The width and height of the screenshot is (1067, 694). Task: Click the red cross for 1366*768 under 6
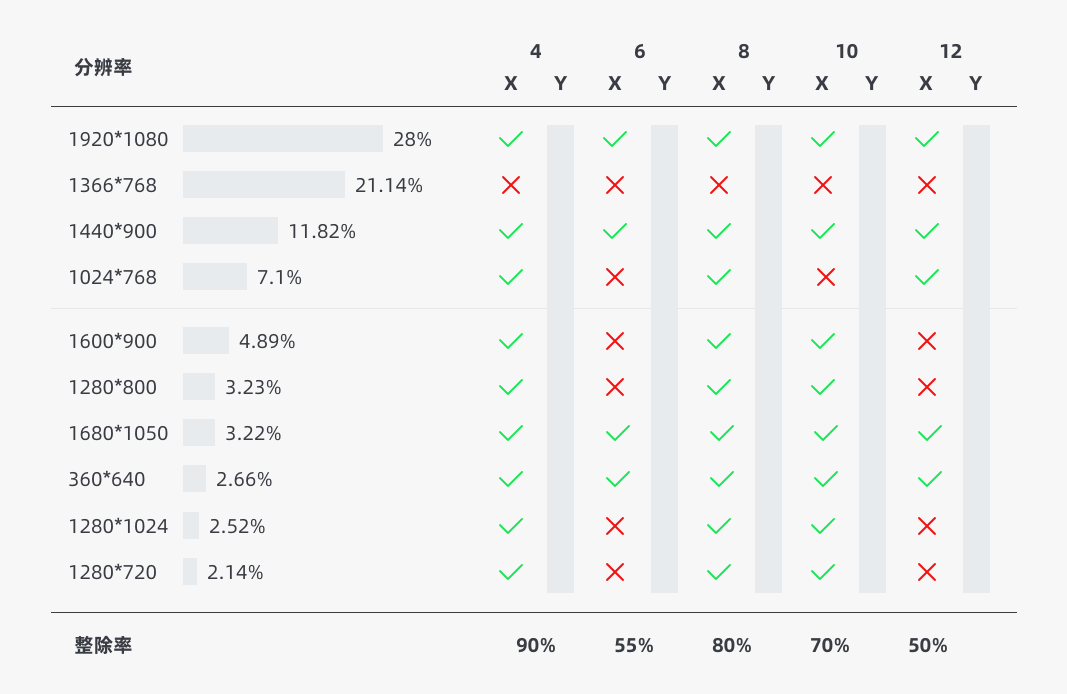[615, 185]
